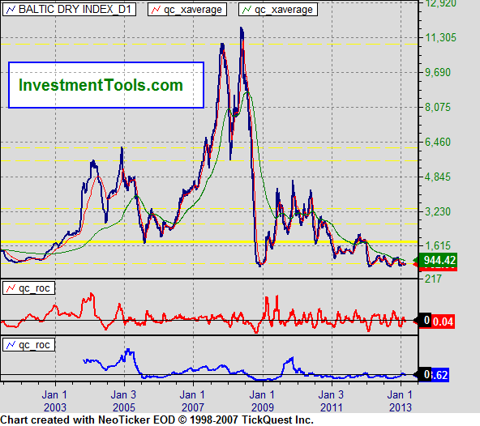480x426 pixels.
Task: Click the red qc_xaverage legend line icon
Action: (156, 9)
